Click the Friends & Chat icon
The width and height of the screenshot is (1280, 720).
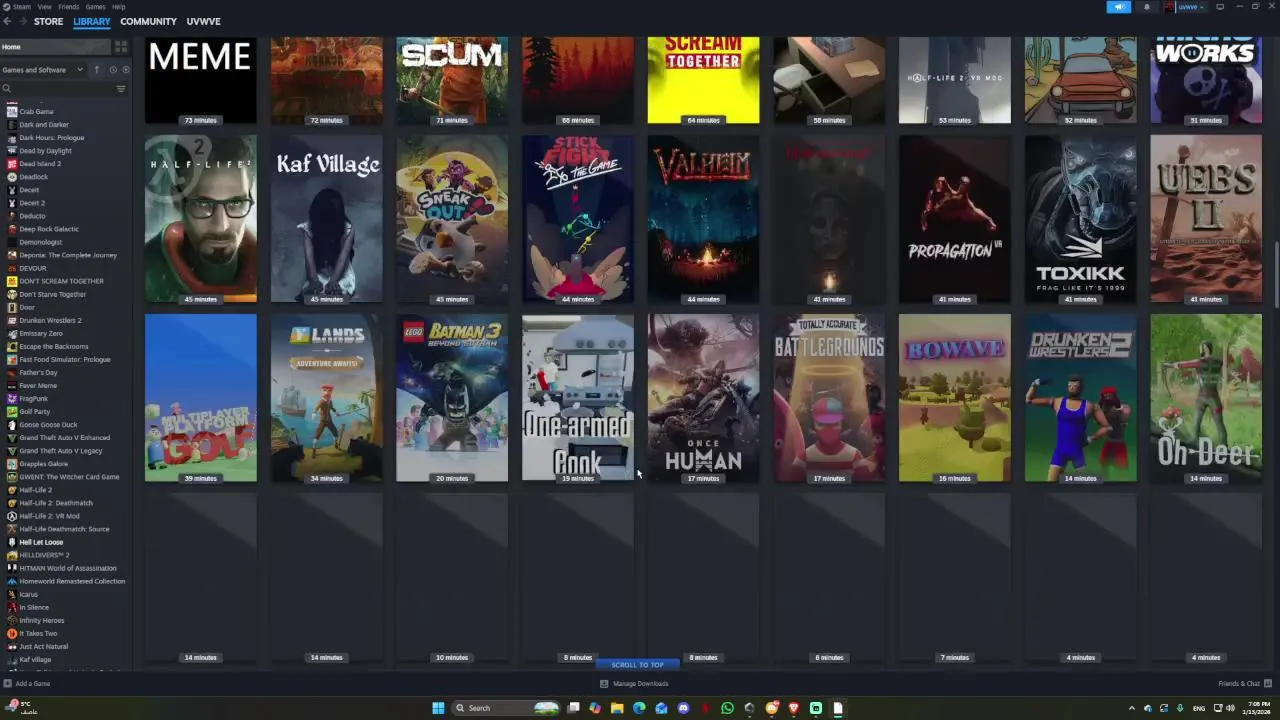[1268, 684]
